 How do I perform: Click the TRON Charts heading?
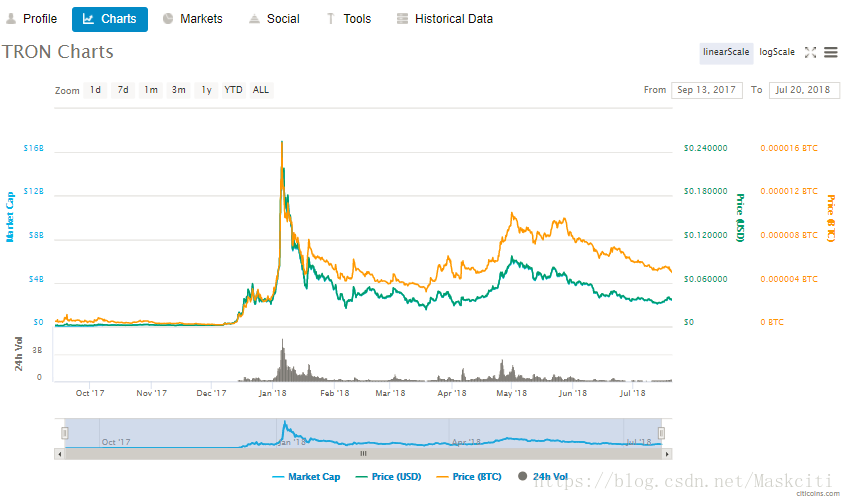(x=58, y=52)
